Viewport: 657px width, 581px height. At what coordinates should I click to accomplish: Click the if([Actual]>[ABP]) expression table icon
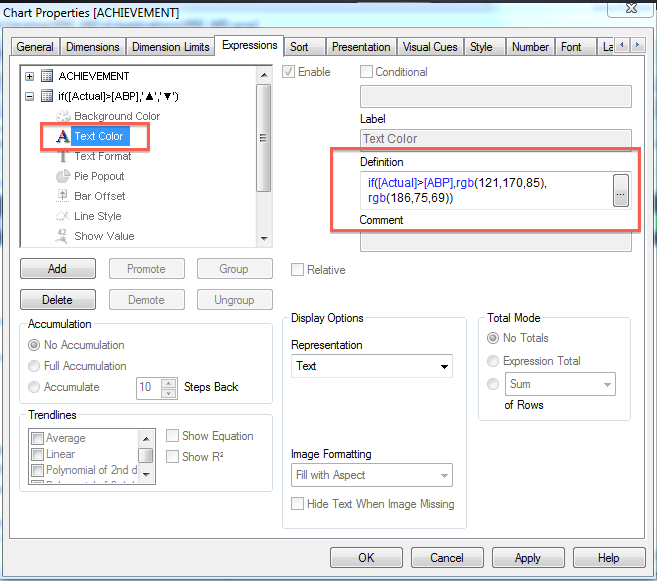click(x=47, y=96)
